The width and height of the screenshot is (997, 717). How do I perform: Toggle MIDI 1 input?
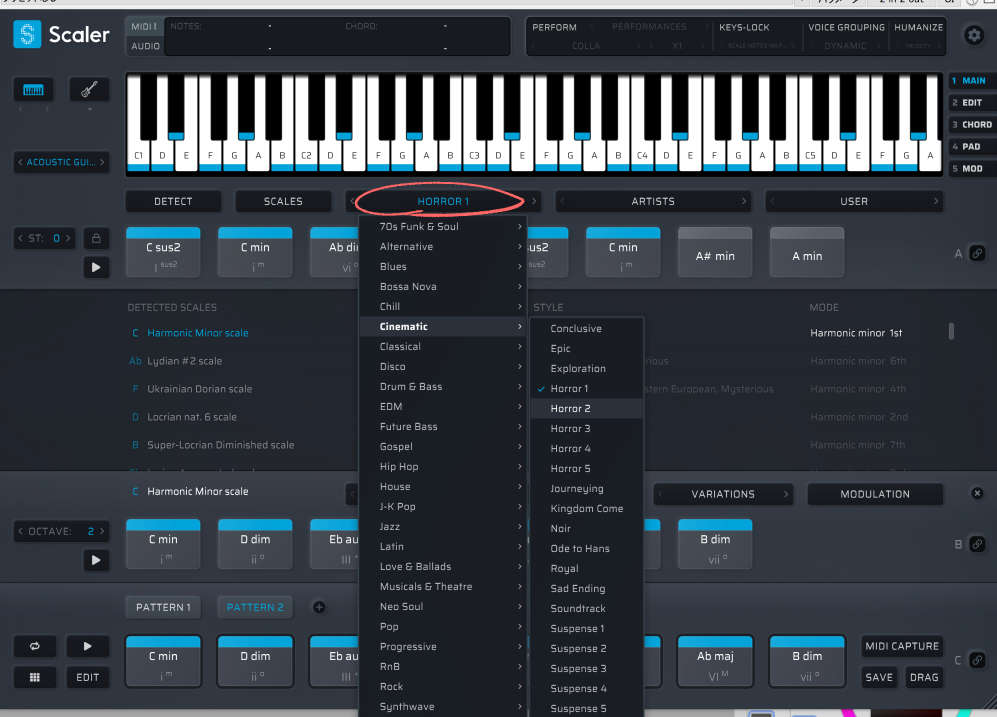pyautogui.click(x=144, y=27)
